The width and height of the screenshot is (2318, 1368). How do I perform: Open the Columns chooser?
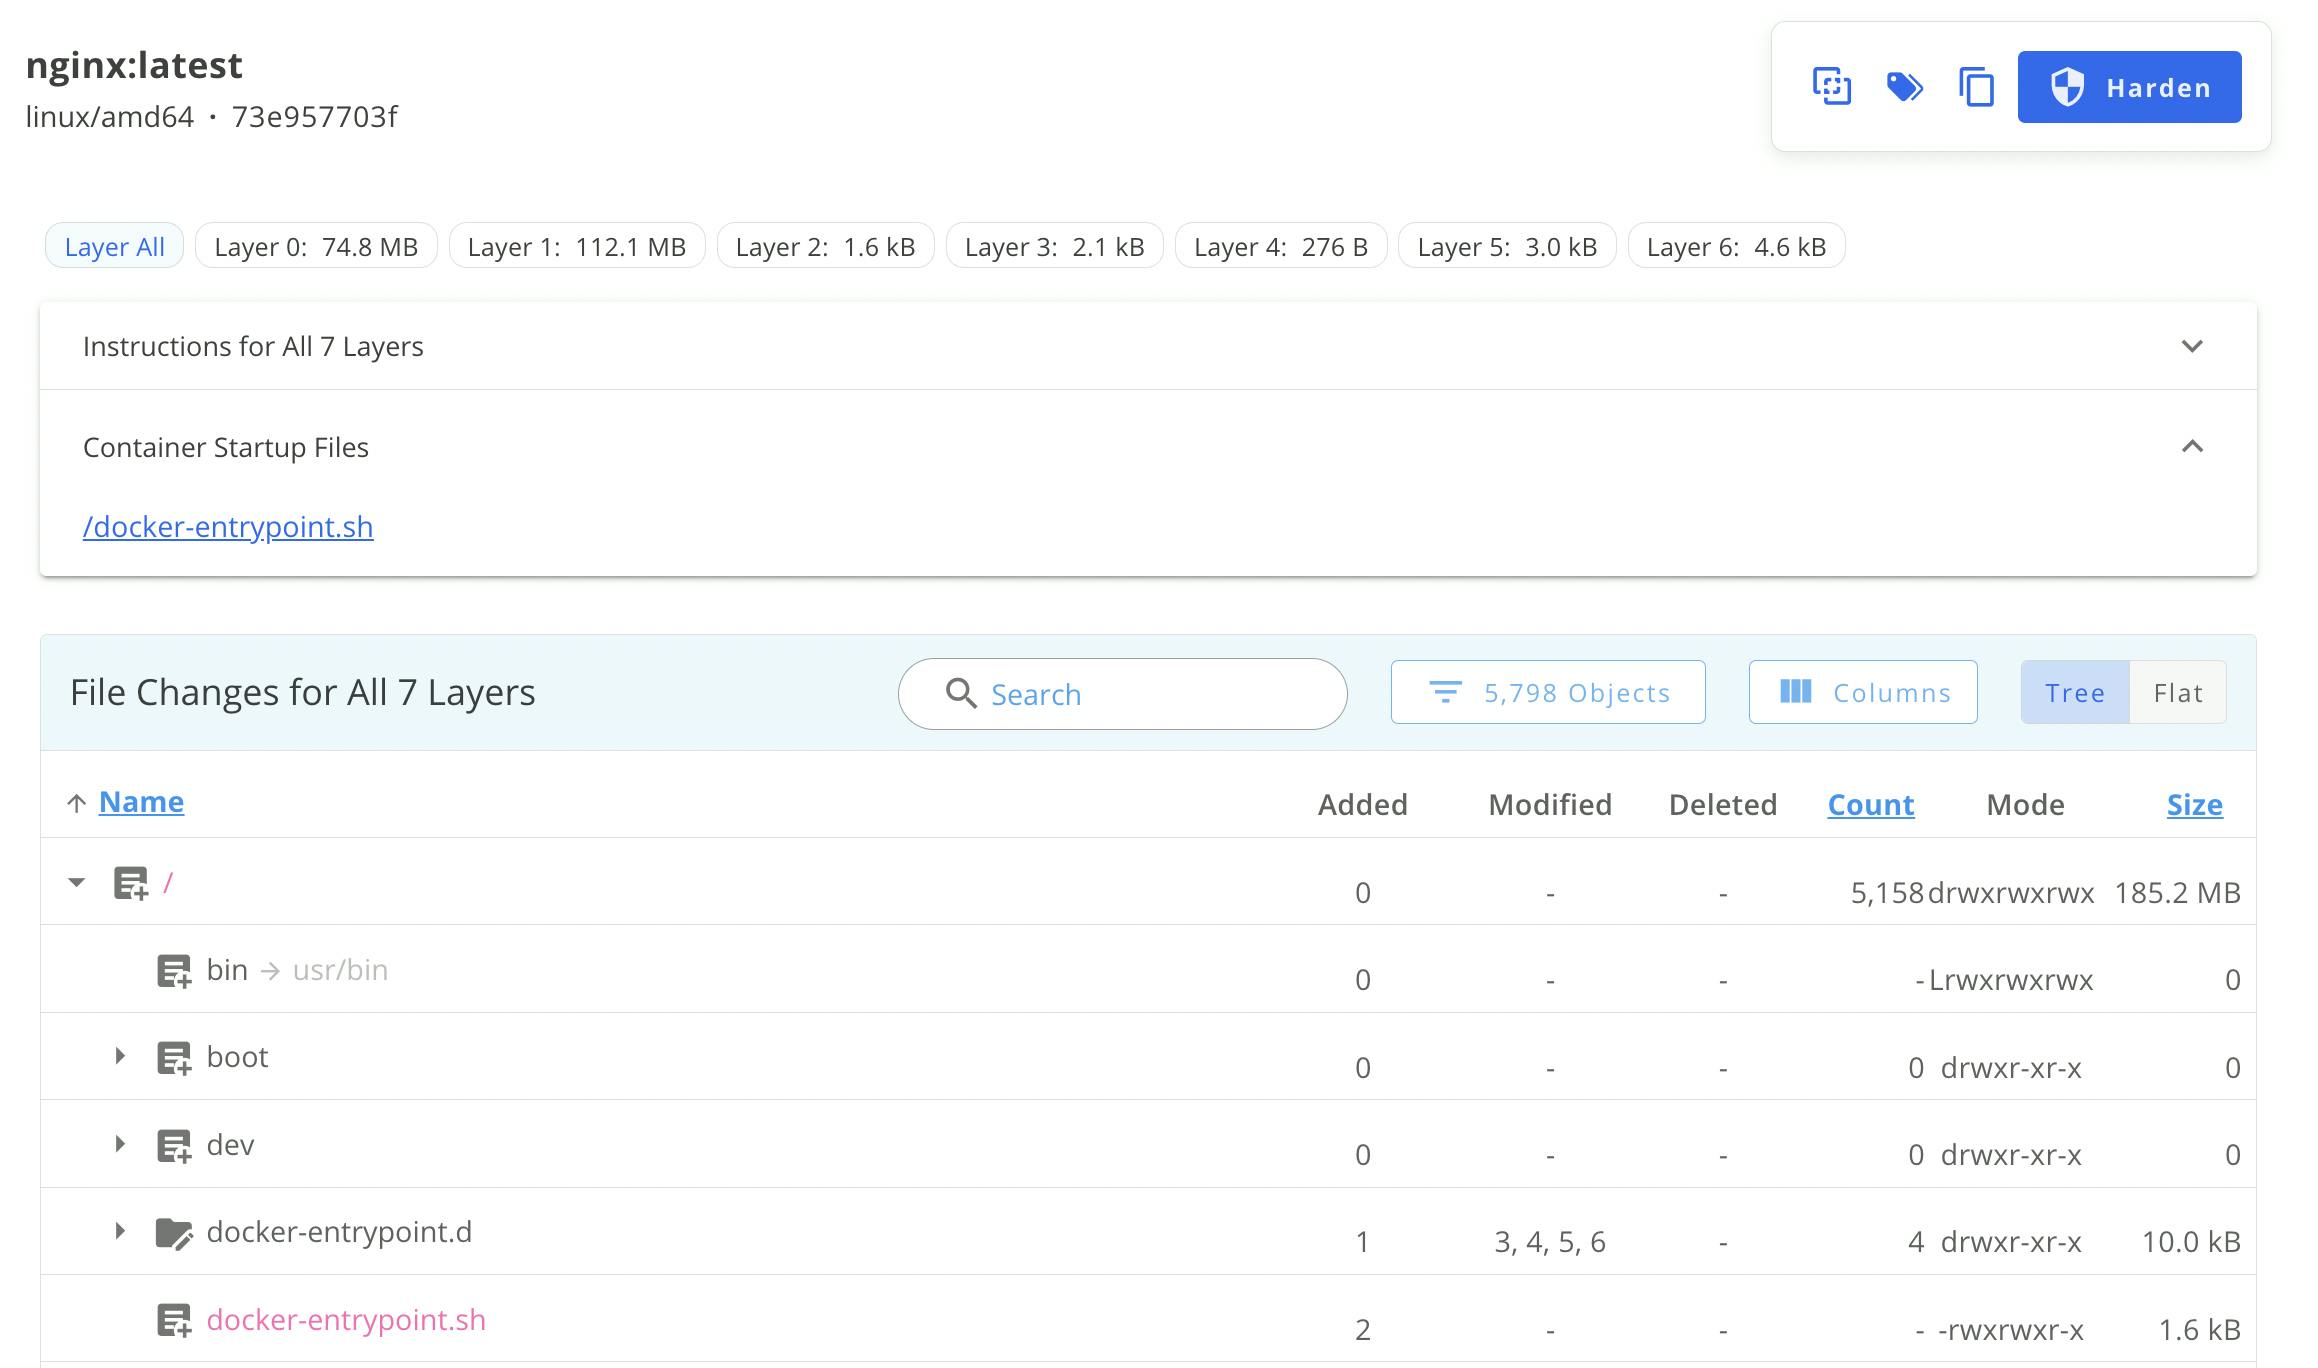(x=1863, y=692)
